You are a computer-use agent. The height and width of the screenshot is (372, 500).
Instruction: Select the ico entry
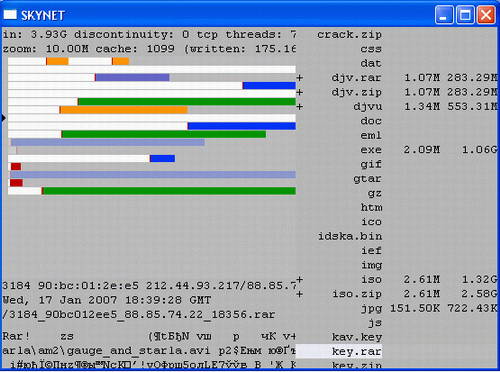coord(371,222)
